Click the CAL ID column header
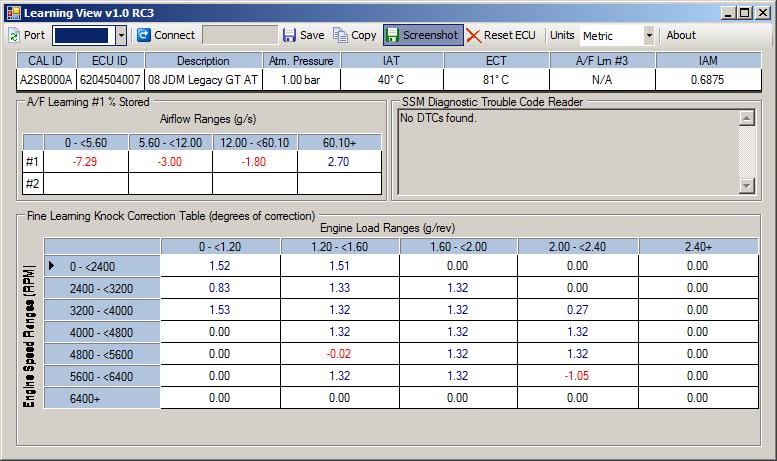777x461 pixels. [46, 60]
